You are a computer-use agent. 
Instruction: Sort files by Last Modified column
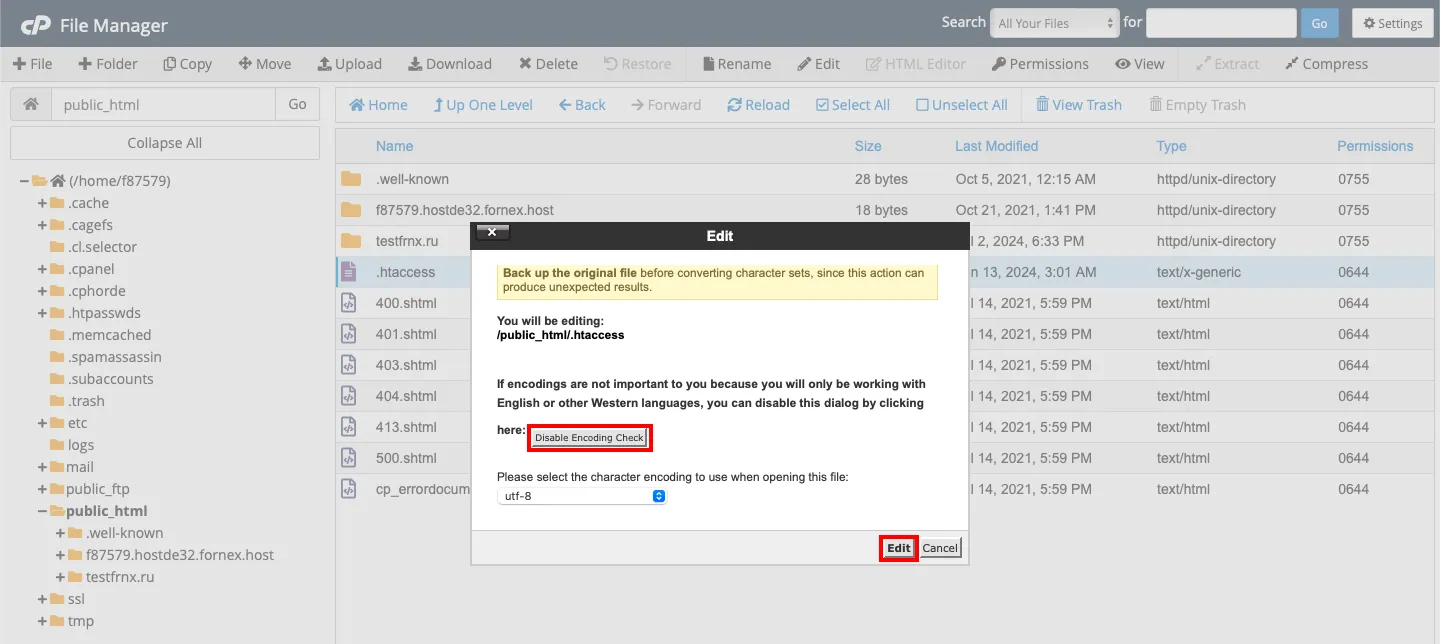(996, 146)
